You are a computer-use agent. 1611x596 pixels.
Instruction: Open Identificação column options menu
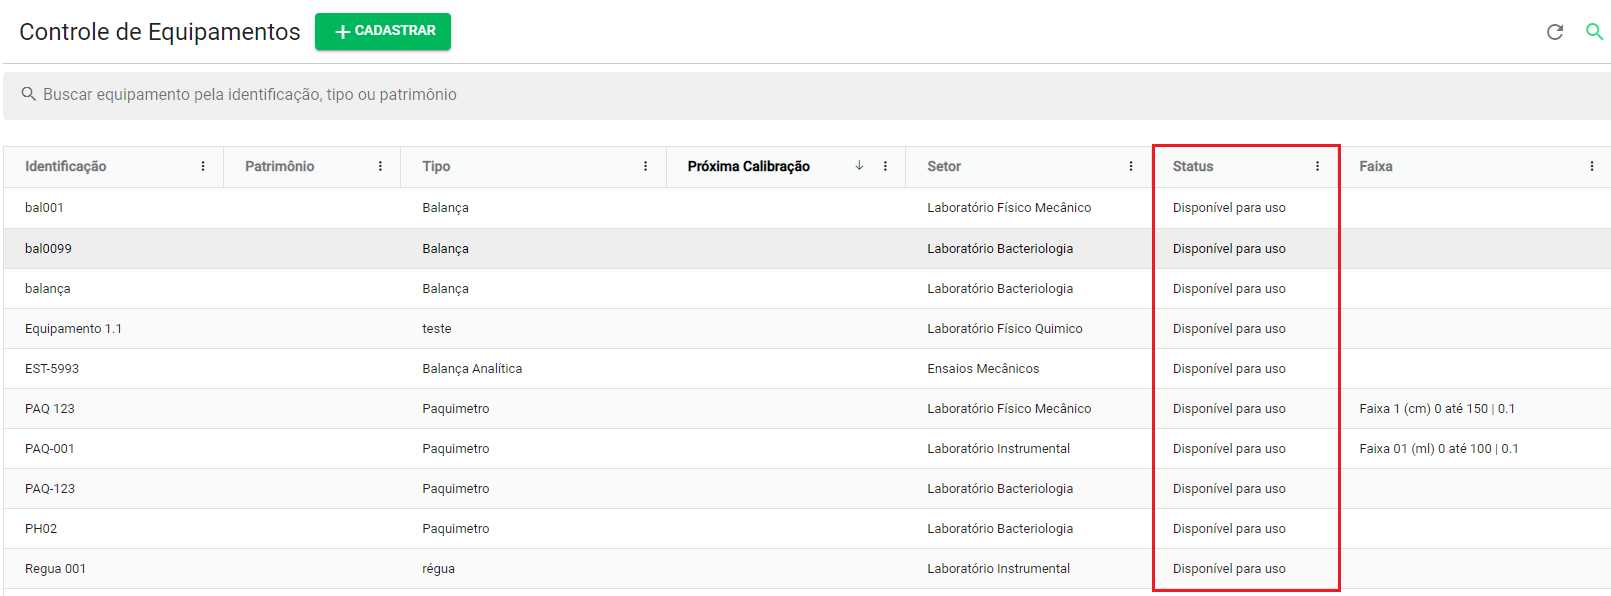[x=203, y=166]
